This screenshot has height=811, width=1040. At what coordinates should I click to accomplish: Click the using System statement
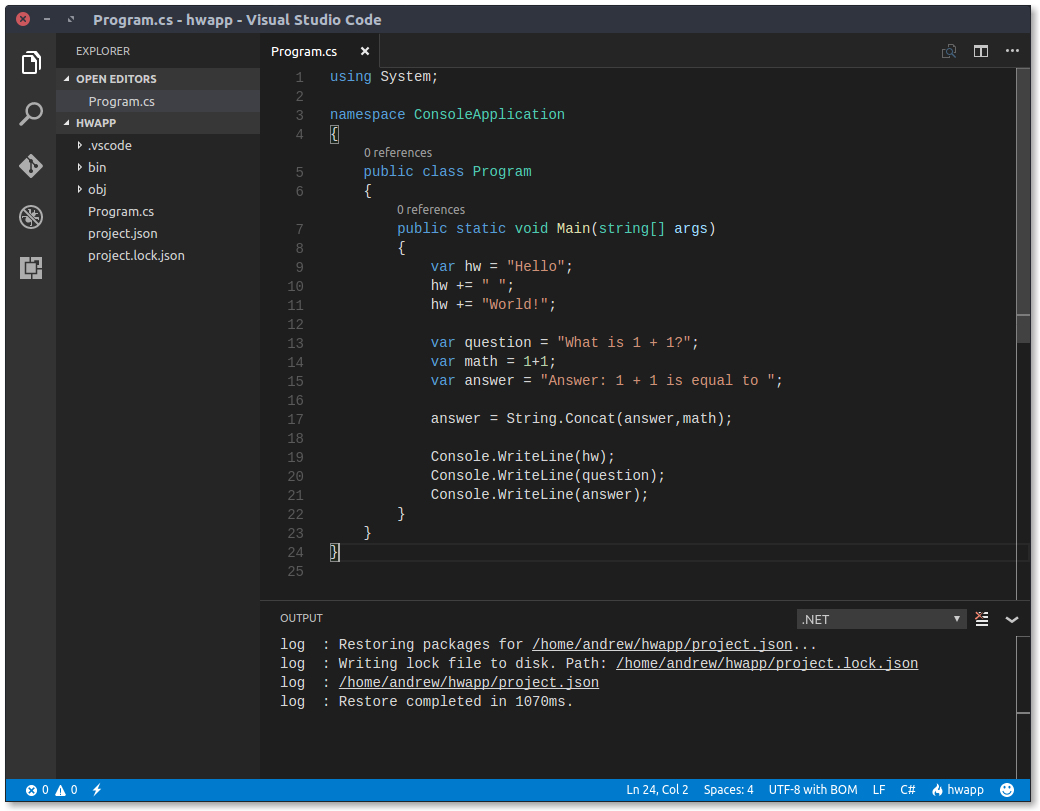384,77
